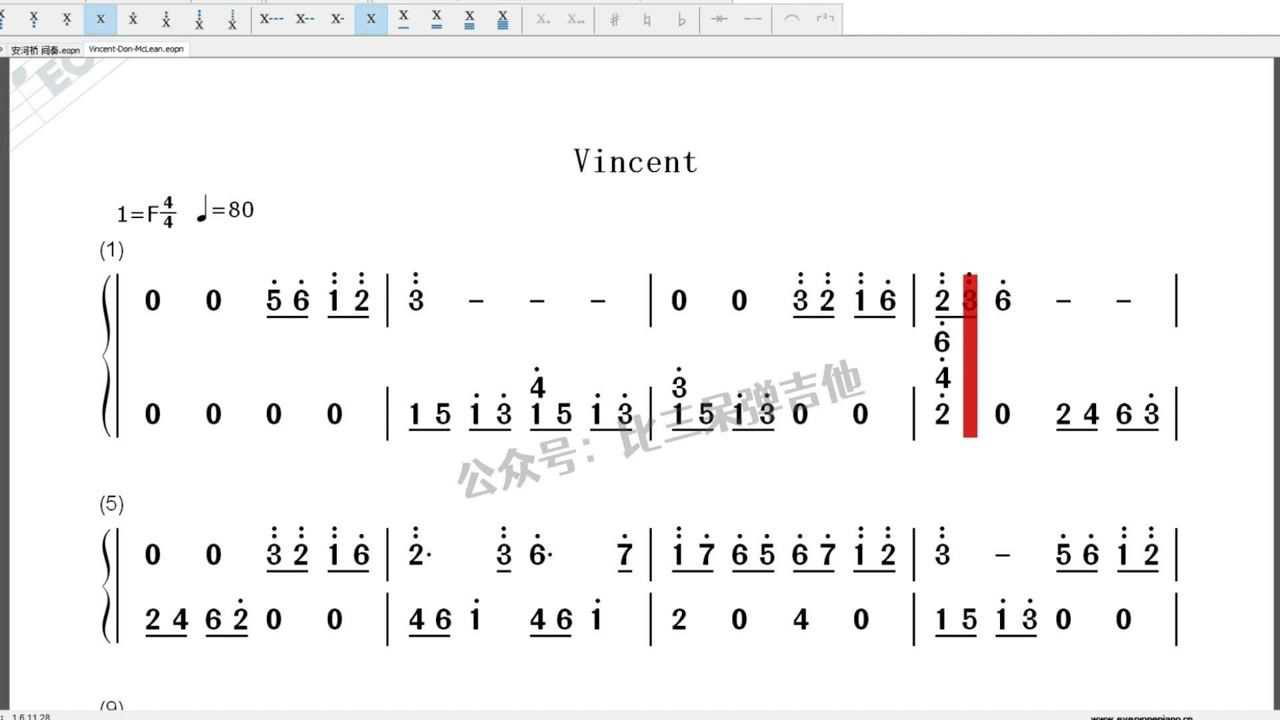Choose the dotted half note X-- icon
The height and width of the screenshot is (720, 1280).
pyautogui.click(x=305, y=19)
